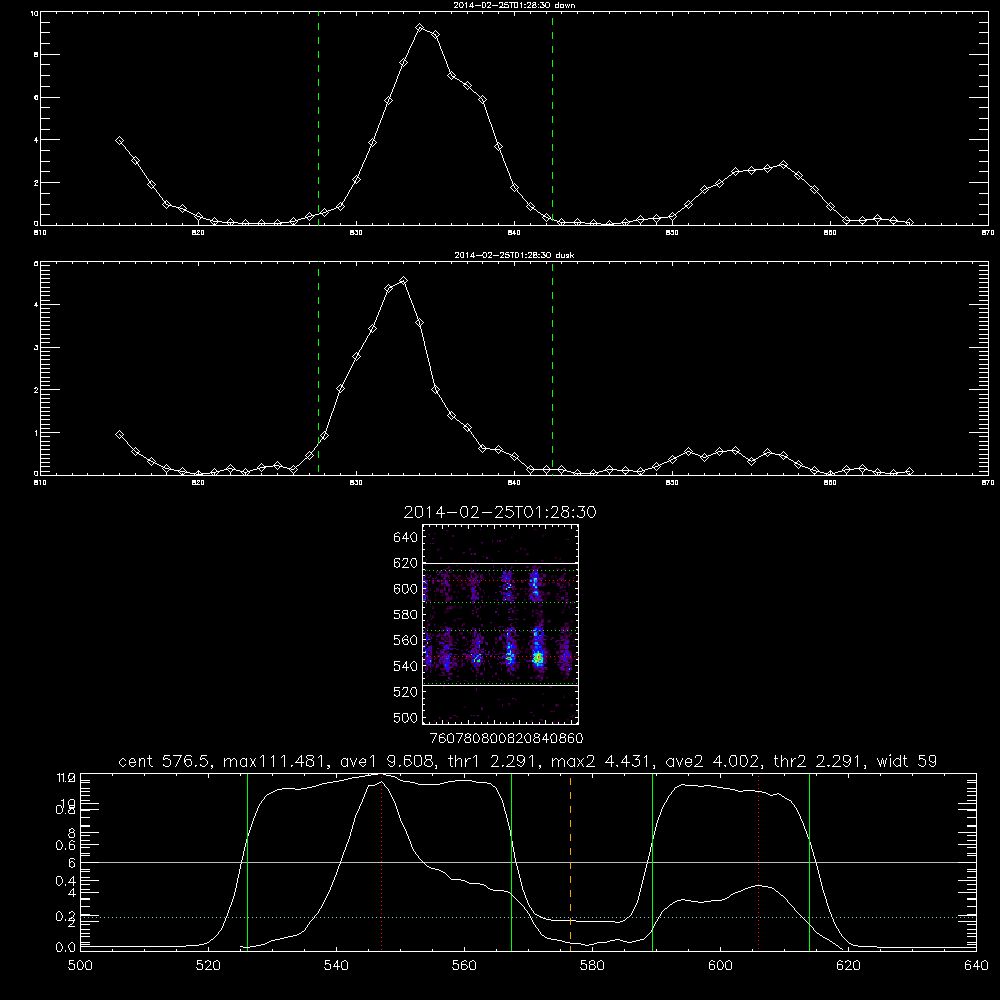Click the dusk plot title text
1000x1000 pixels.
[514, 255]
